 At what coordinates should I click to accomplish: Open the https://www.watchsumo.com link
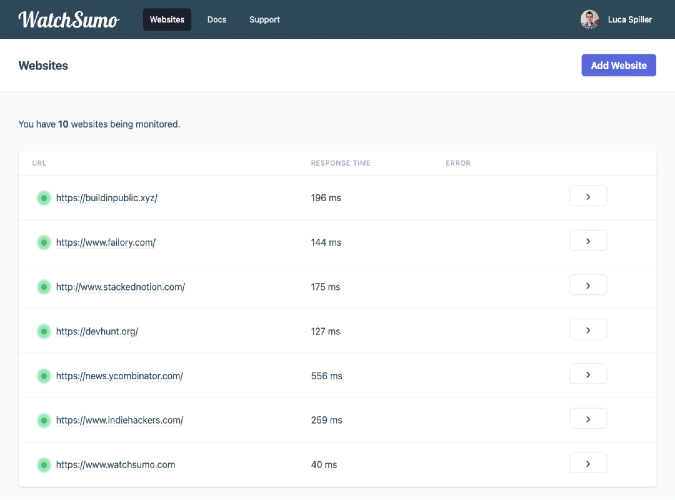click(115, 465)
